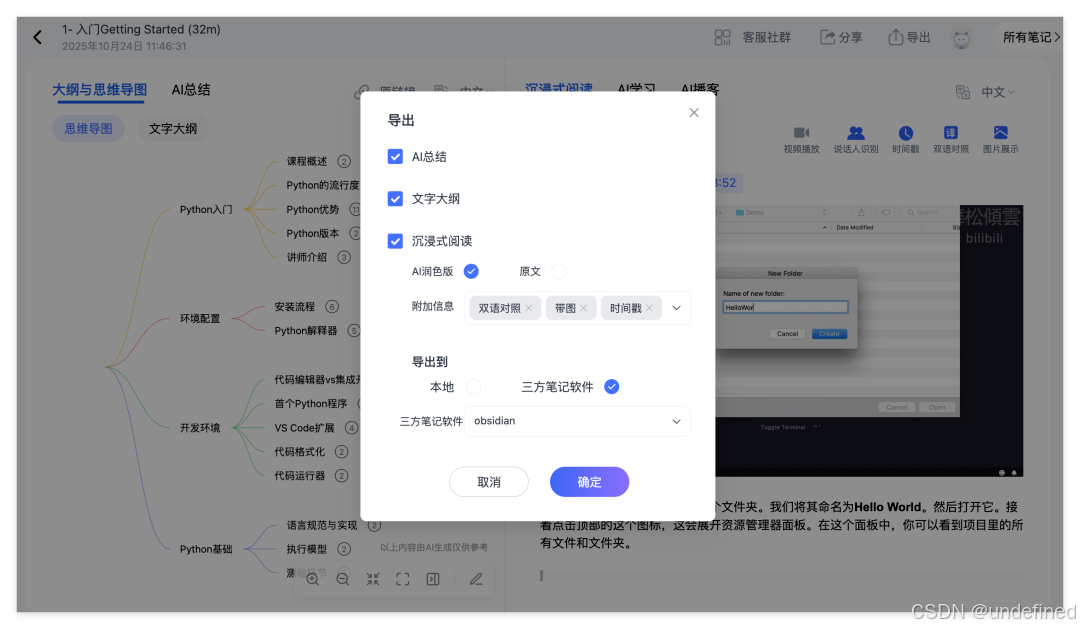
Task: Expand the 安装流程 node badge 6
Action: click(x=332, y=307)
